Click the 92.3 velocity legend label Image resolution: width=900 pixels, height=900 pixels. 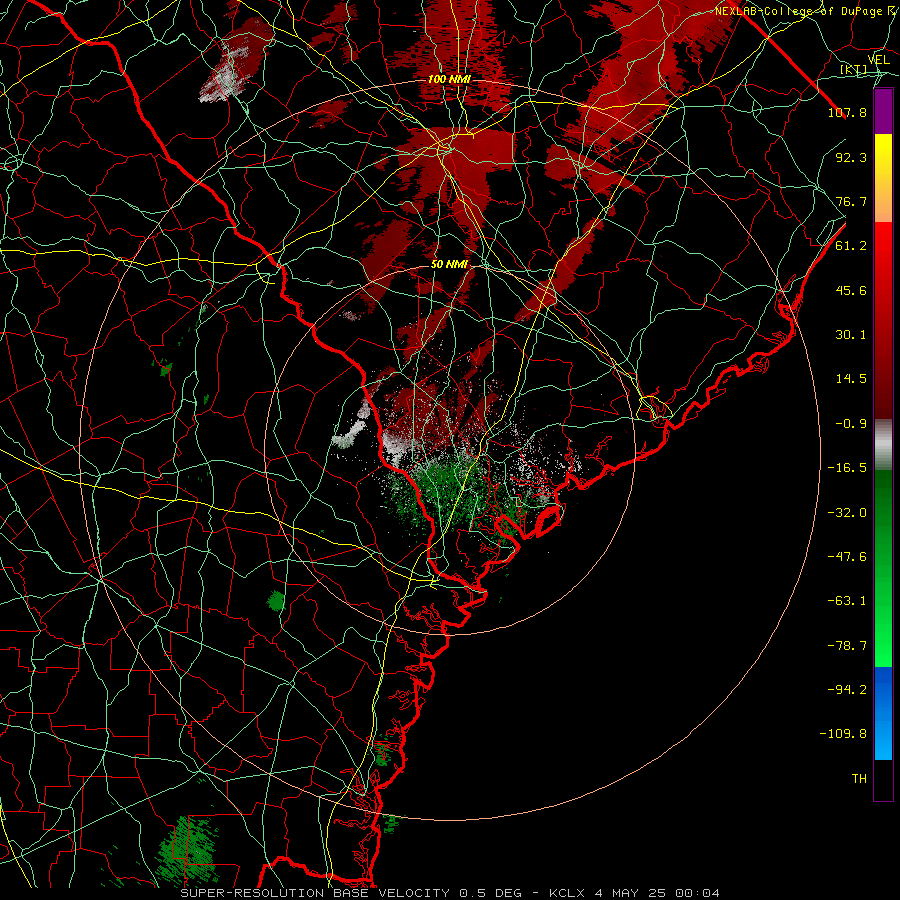click(851, 157)
